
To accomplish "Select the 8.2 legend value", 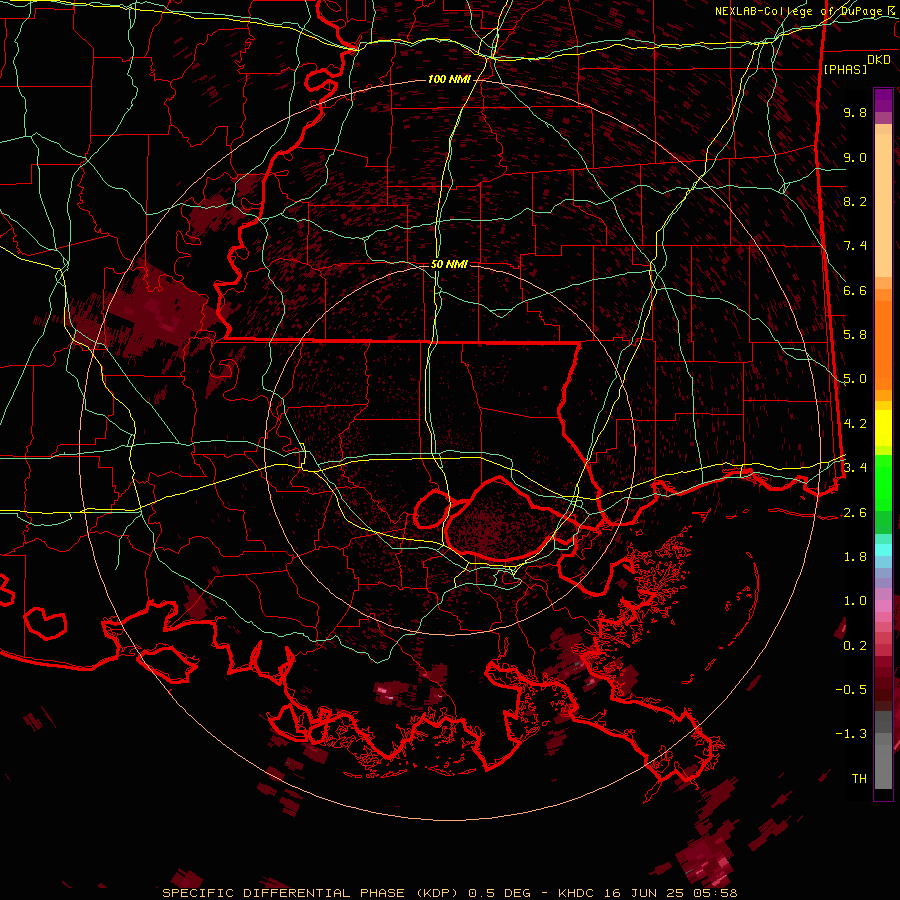I will tap(855, 201).
